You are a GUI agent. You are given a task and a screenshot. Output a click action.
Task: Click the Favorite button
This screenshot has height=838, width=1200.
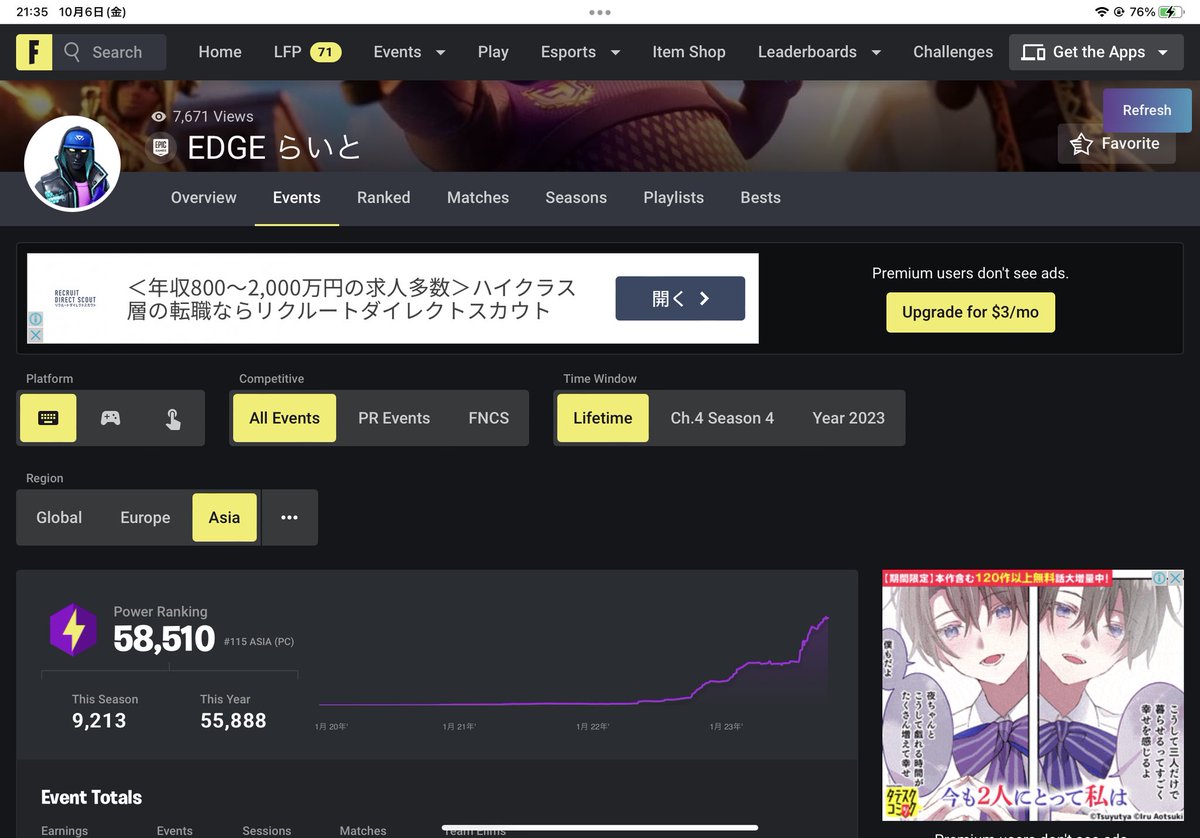(x=1116, y=144)
